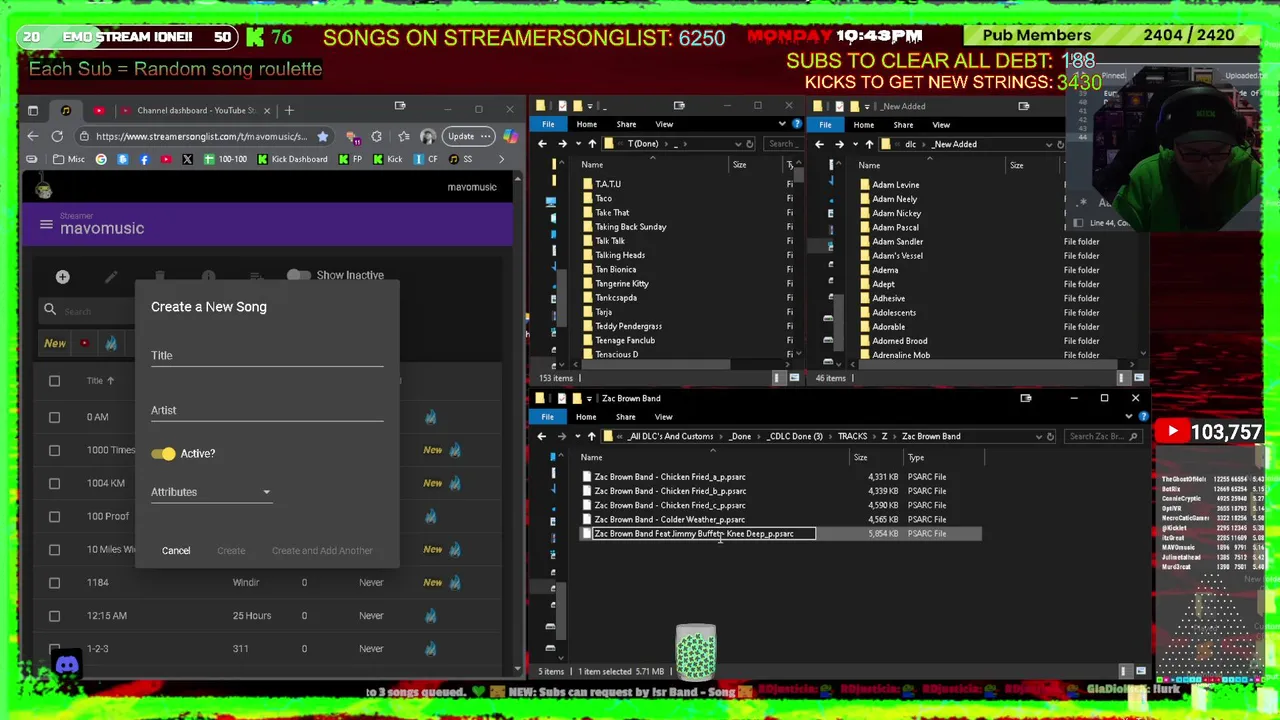This screenshot has height=720, width=1280.
Task: Show more bookmarks chevron
Action: coord(501,159)
